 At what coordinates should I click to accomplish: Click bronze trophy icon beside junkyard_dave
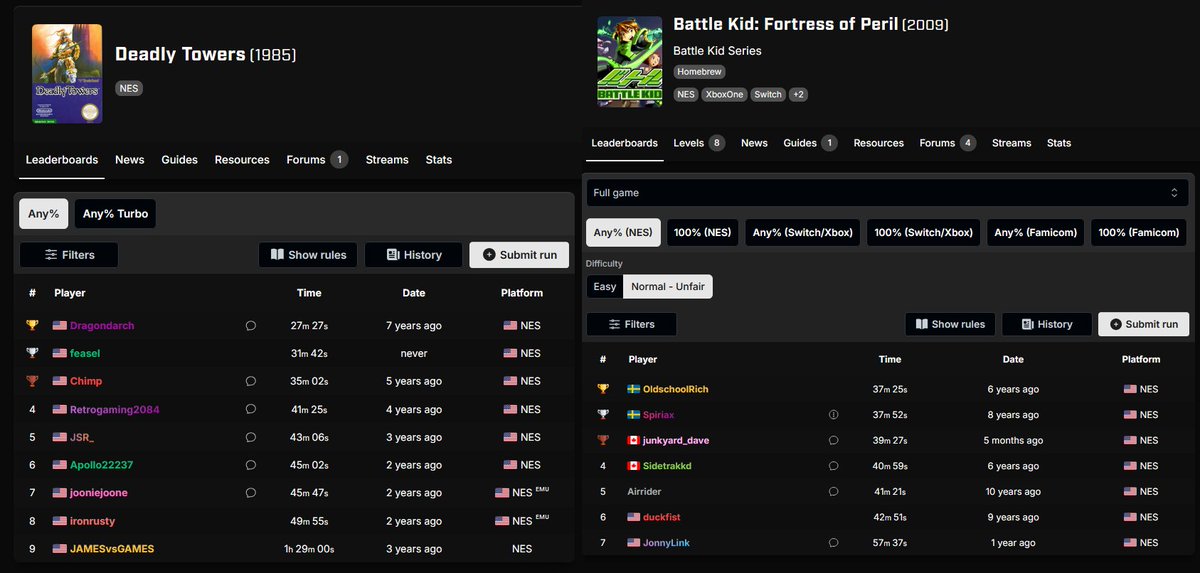tap(603, 440)
